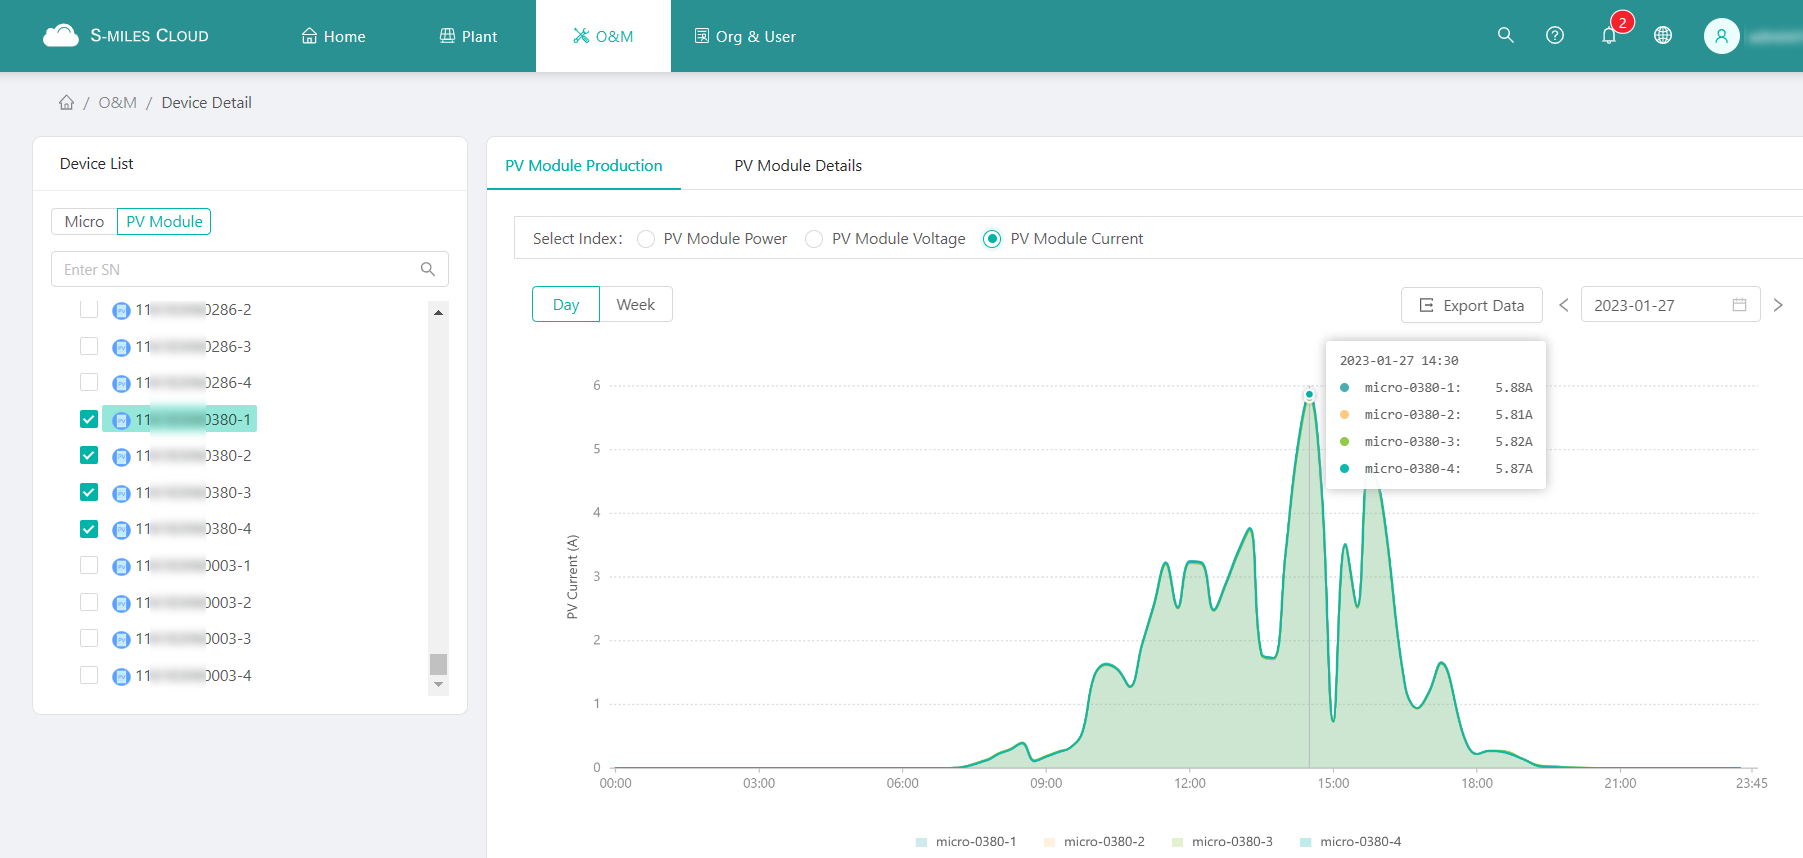Toggle micro-0380-3 legend color swatch
Viewport: 1803px width, 858px height.
point(1177,842)
